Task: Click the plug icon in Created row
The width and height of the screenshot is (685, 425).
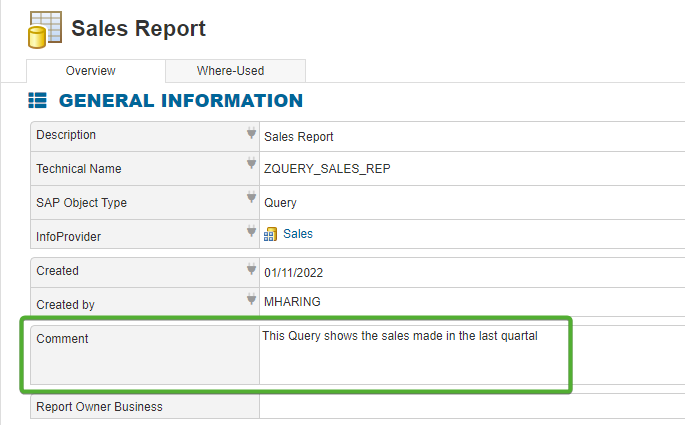Action: (x=251, y=269)
